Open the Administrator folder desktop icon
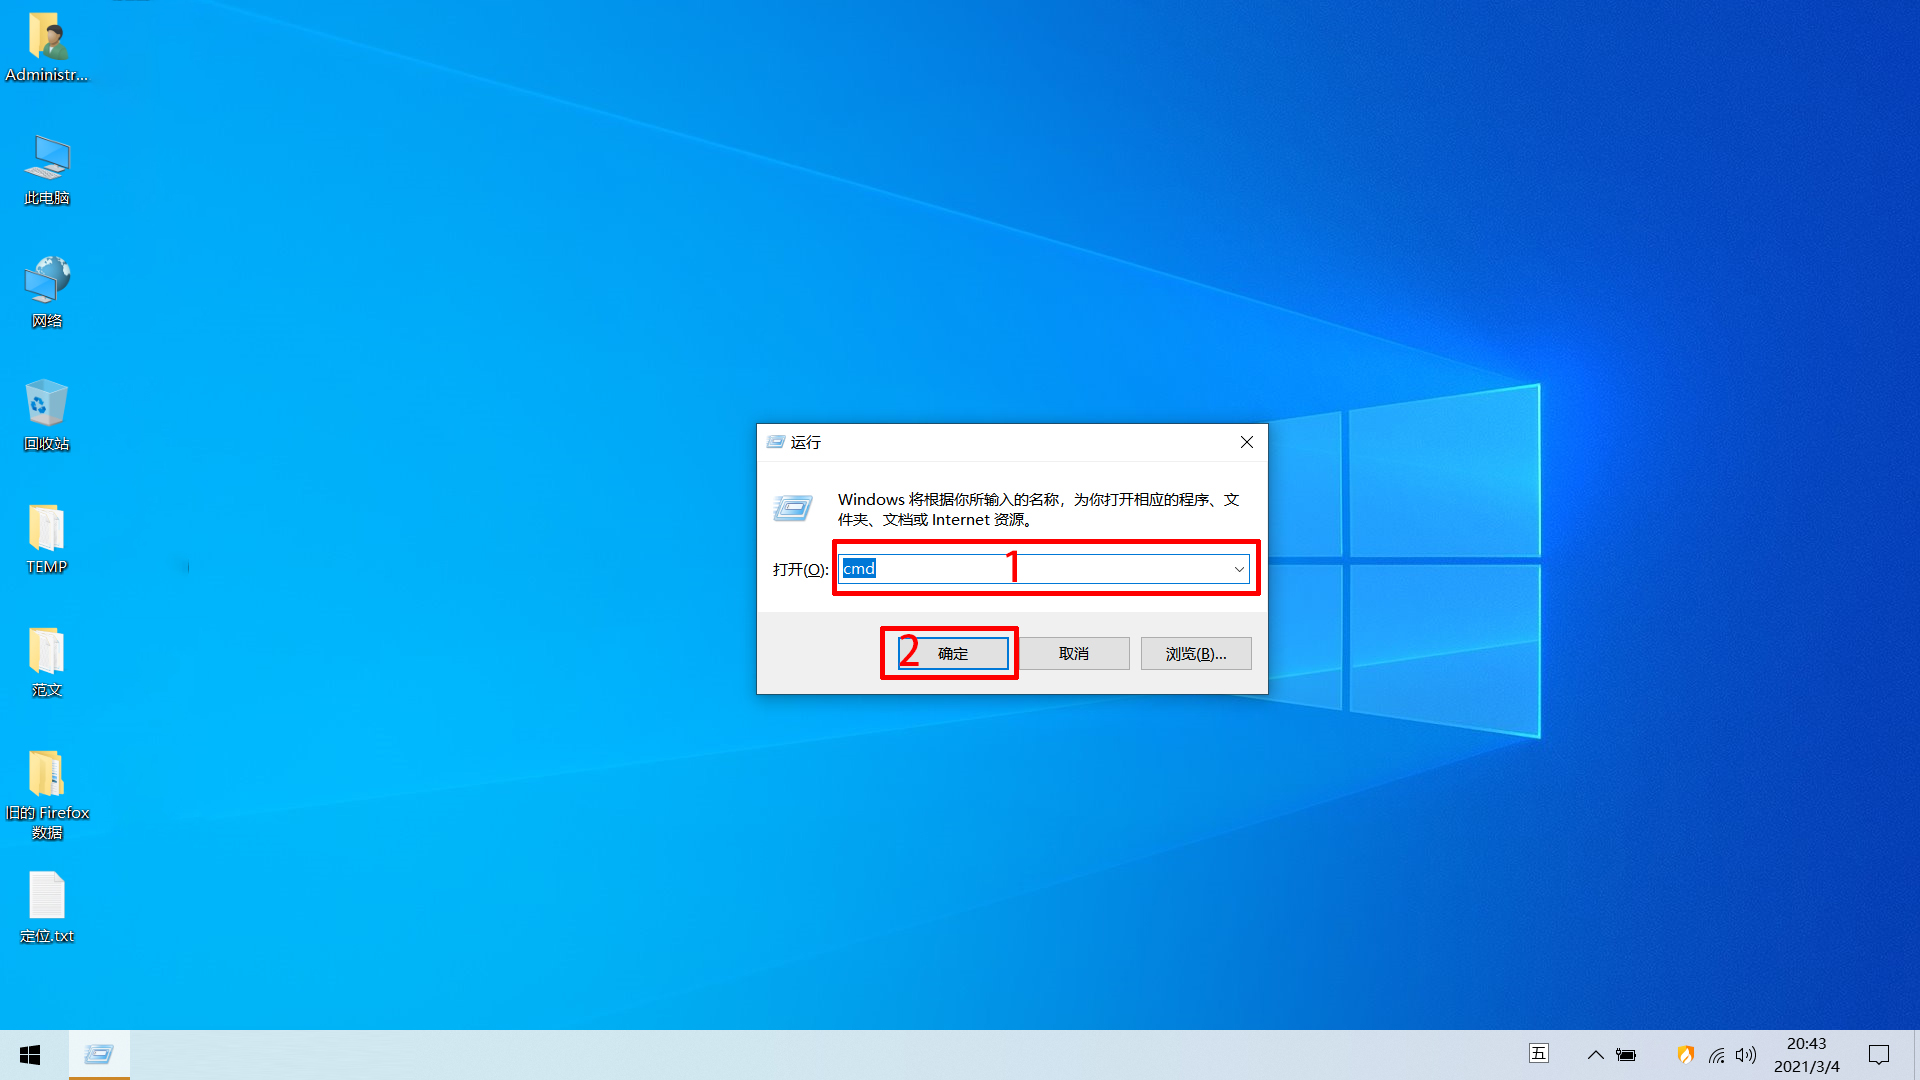 pyautogui.click(x=46, y=47)
